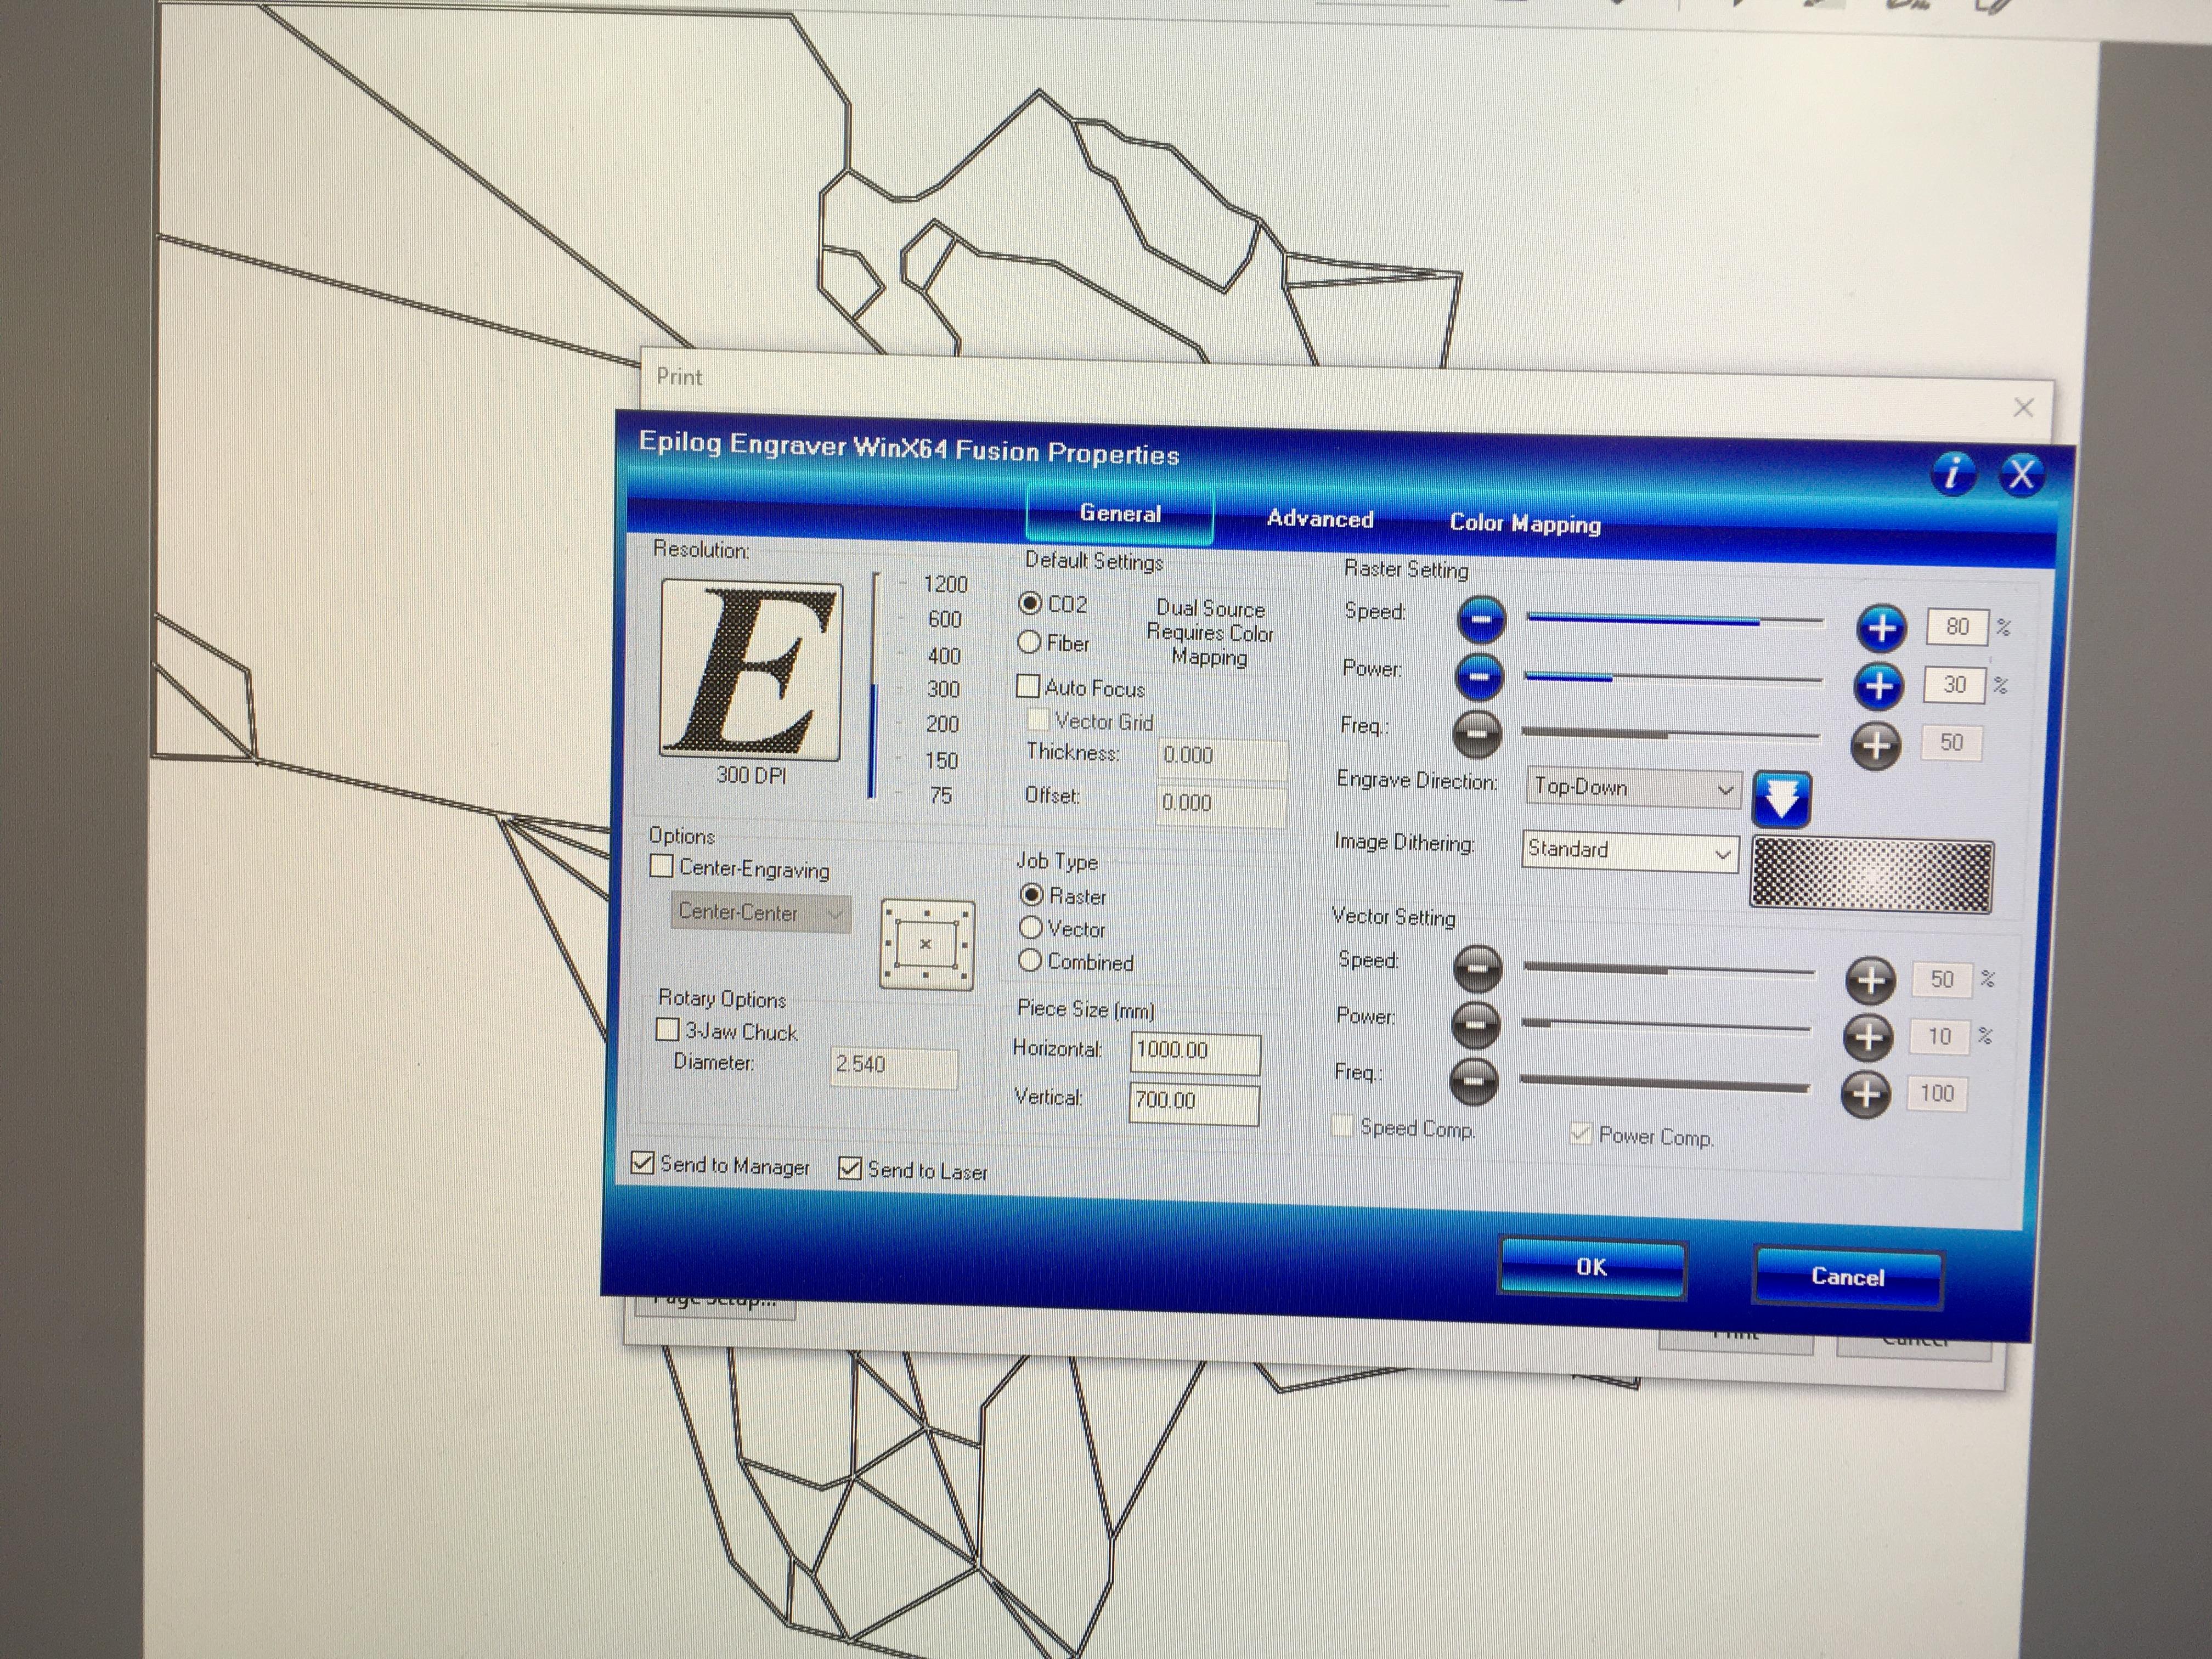The height and width of the screenshot is (1659, 2212).
Task: Select 400 DPI resolution label
Action: click(943, 656)
